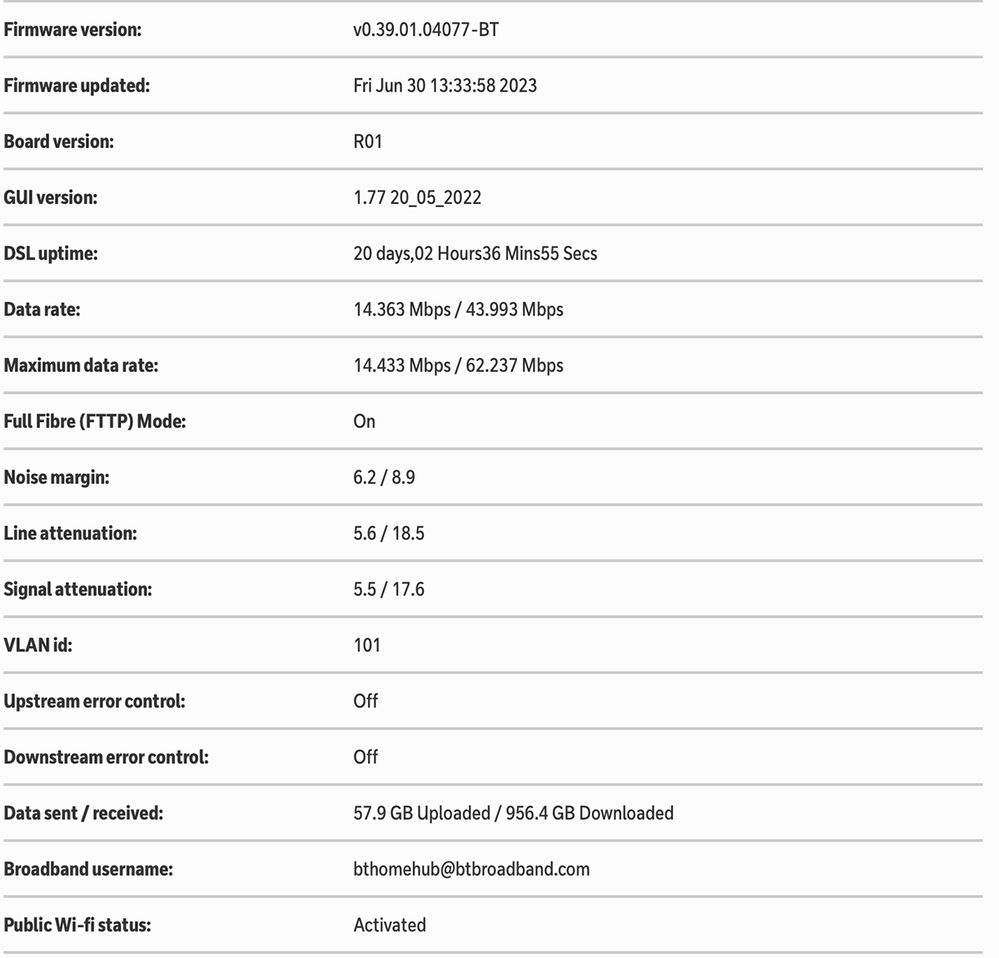The image size is (999, 958).
Task: Click the "Broadband username:" label
Action: [88, 870]
